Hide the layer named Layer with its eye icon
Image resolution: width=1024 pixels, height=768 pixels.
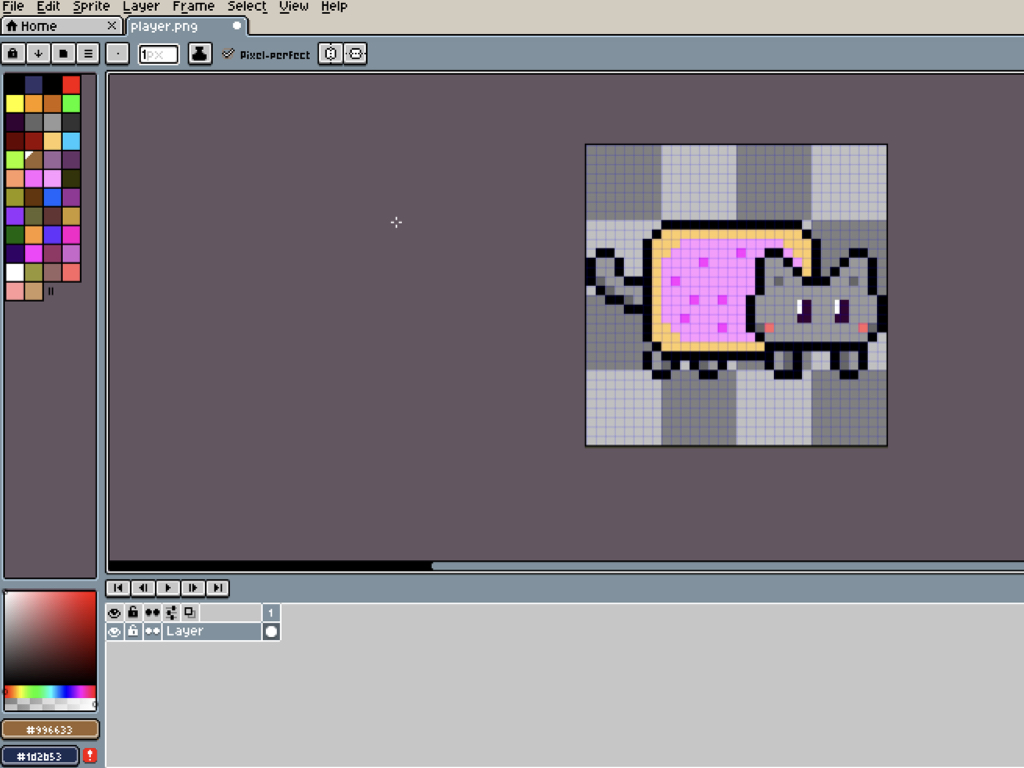[x=114, y=632]
